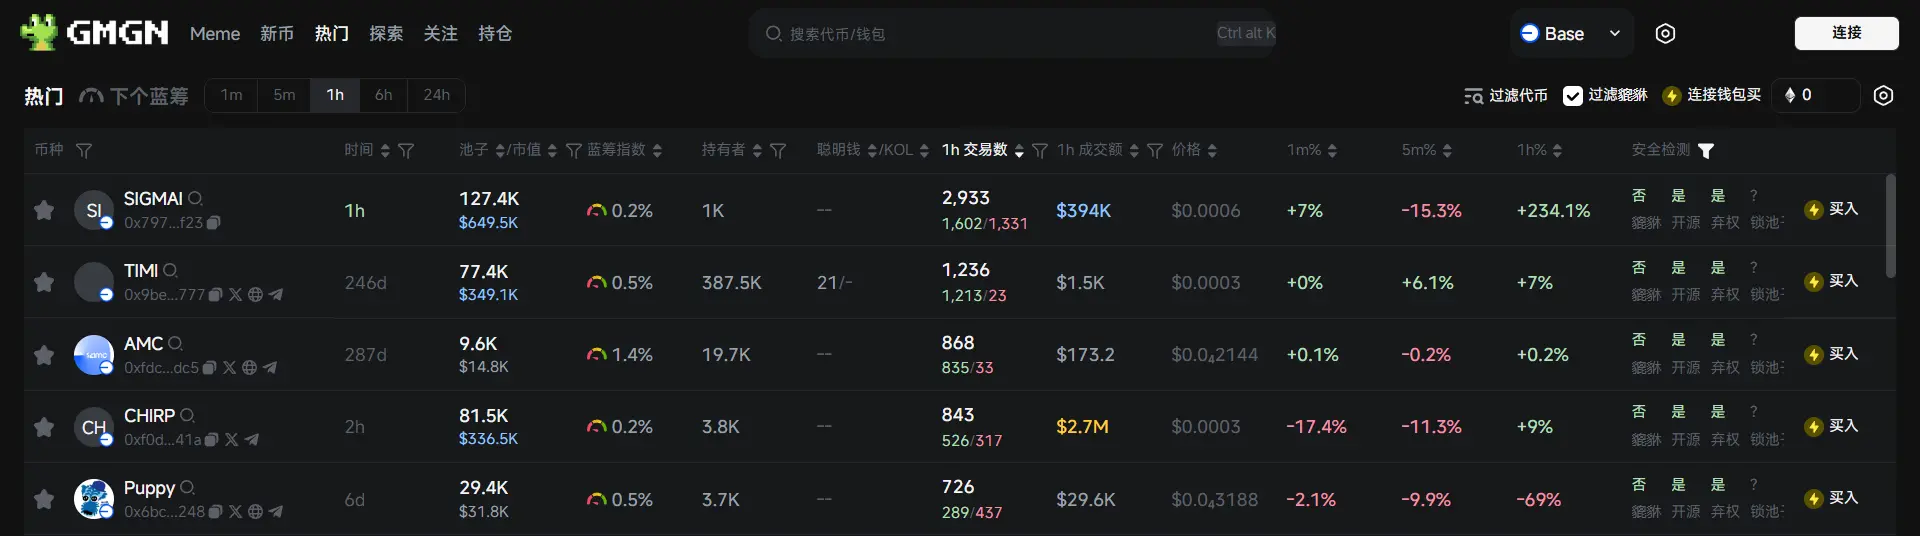This screenshot has height=536, width=1920.
Task: Star the TIMI token row
Action: coord(44,282)
